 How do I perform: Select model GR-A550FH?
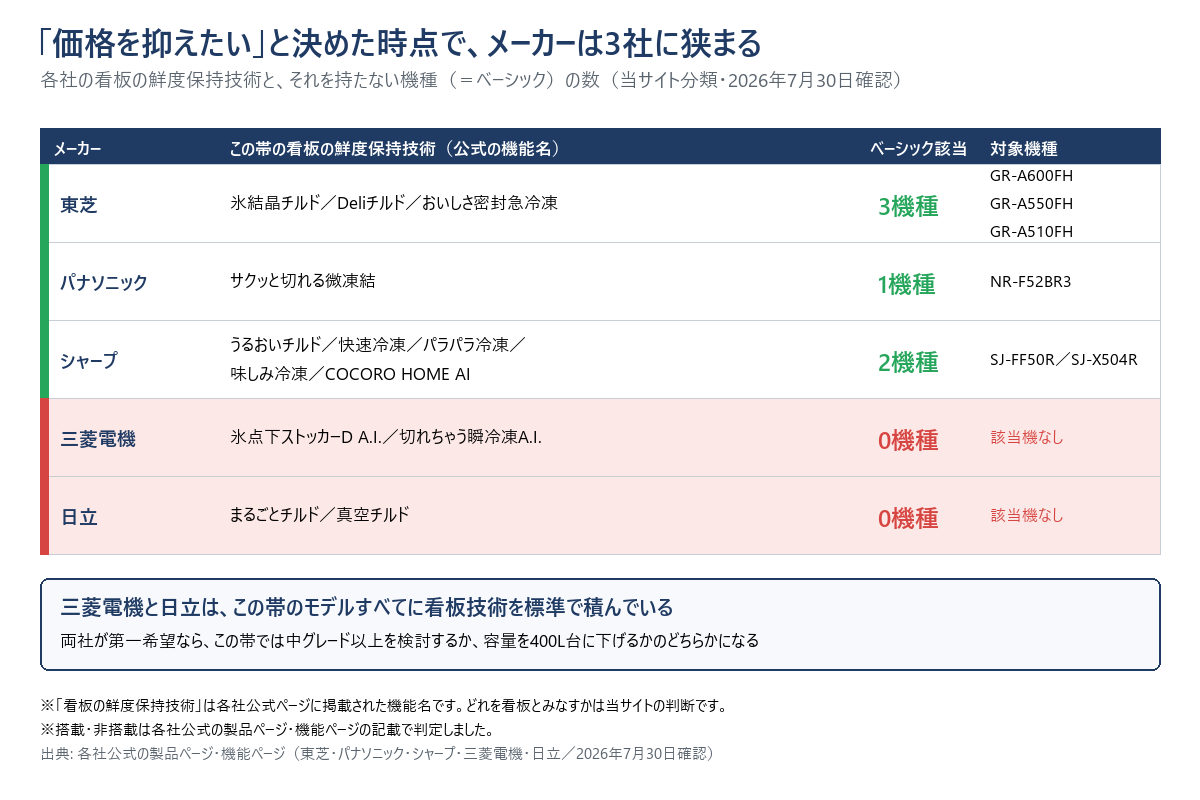coord(1031,204)
